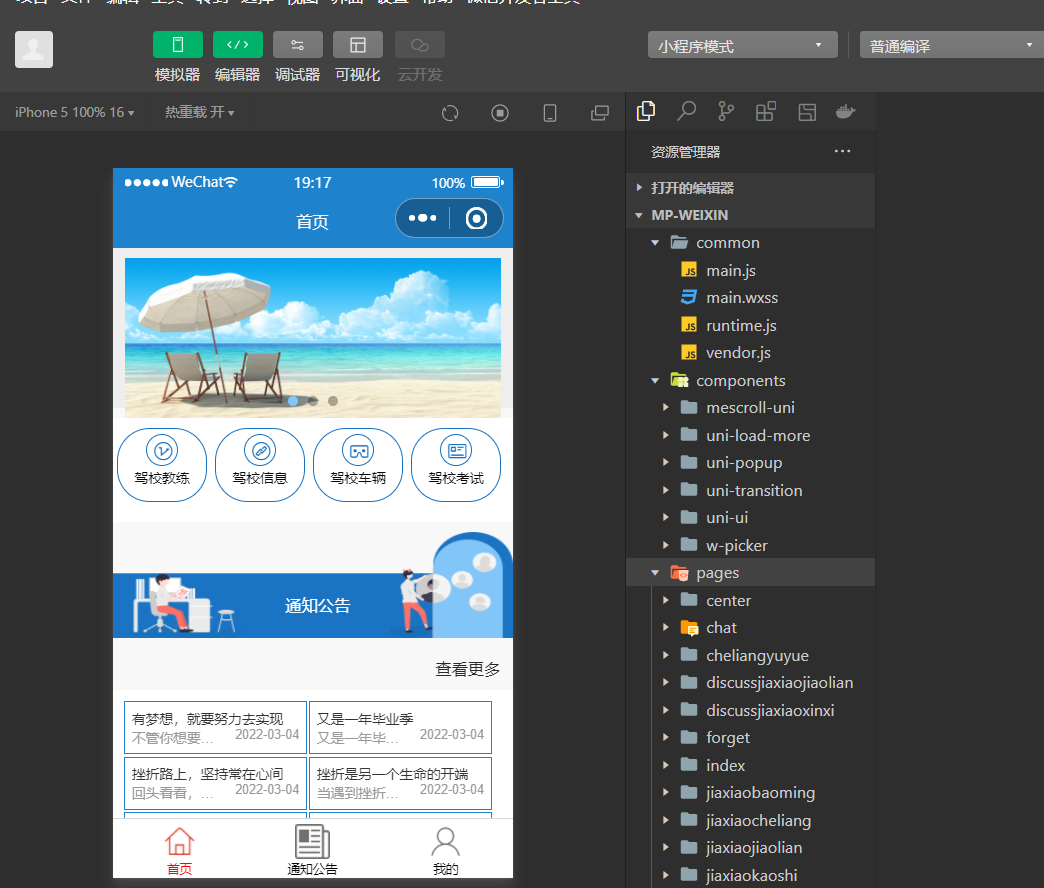
Task: Open remote device debugging phone icon
Action: (549, 112)
